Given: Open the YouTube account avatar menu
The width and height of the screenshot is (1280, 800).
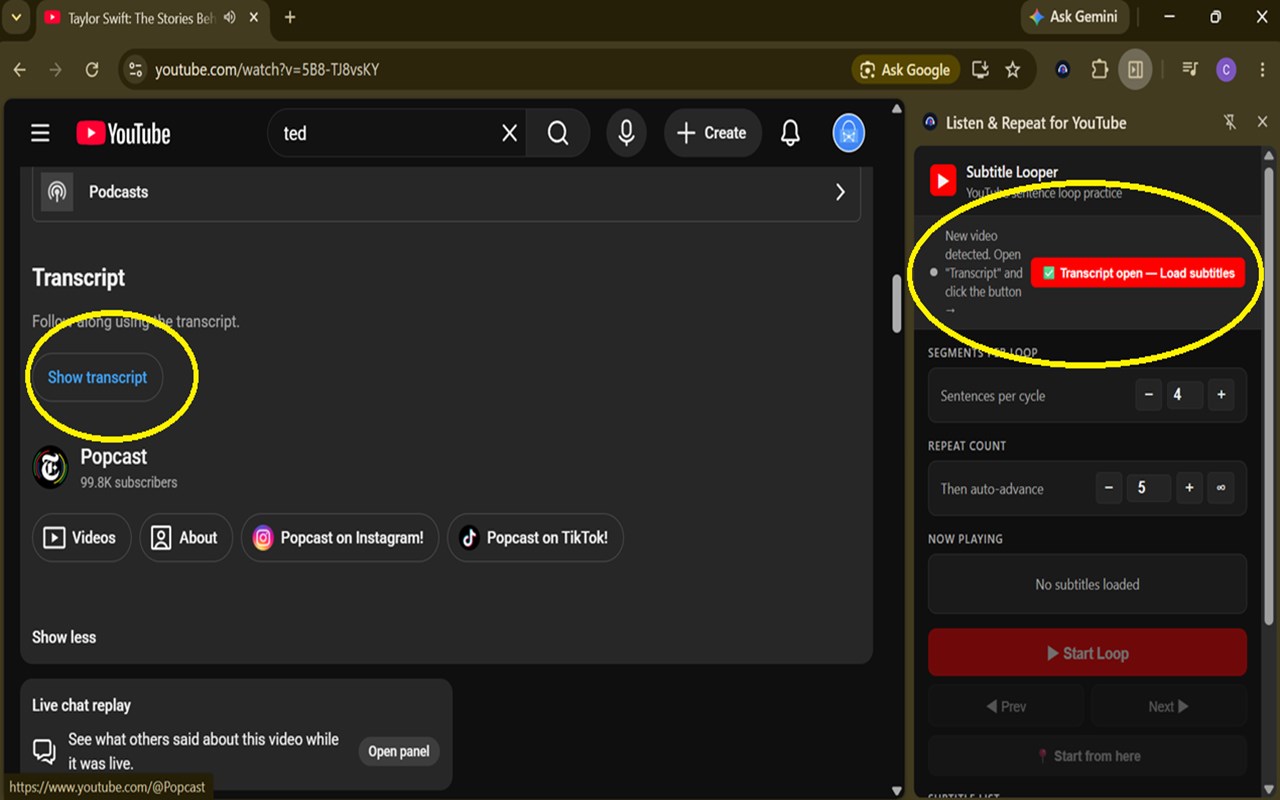Looking at the screenshot, I should (849, 133).
